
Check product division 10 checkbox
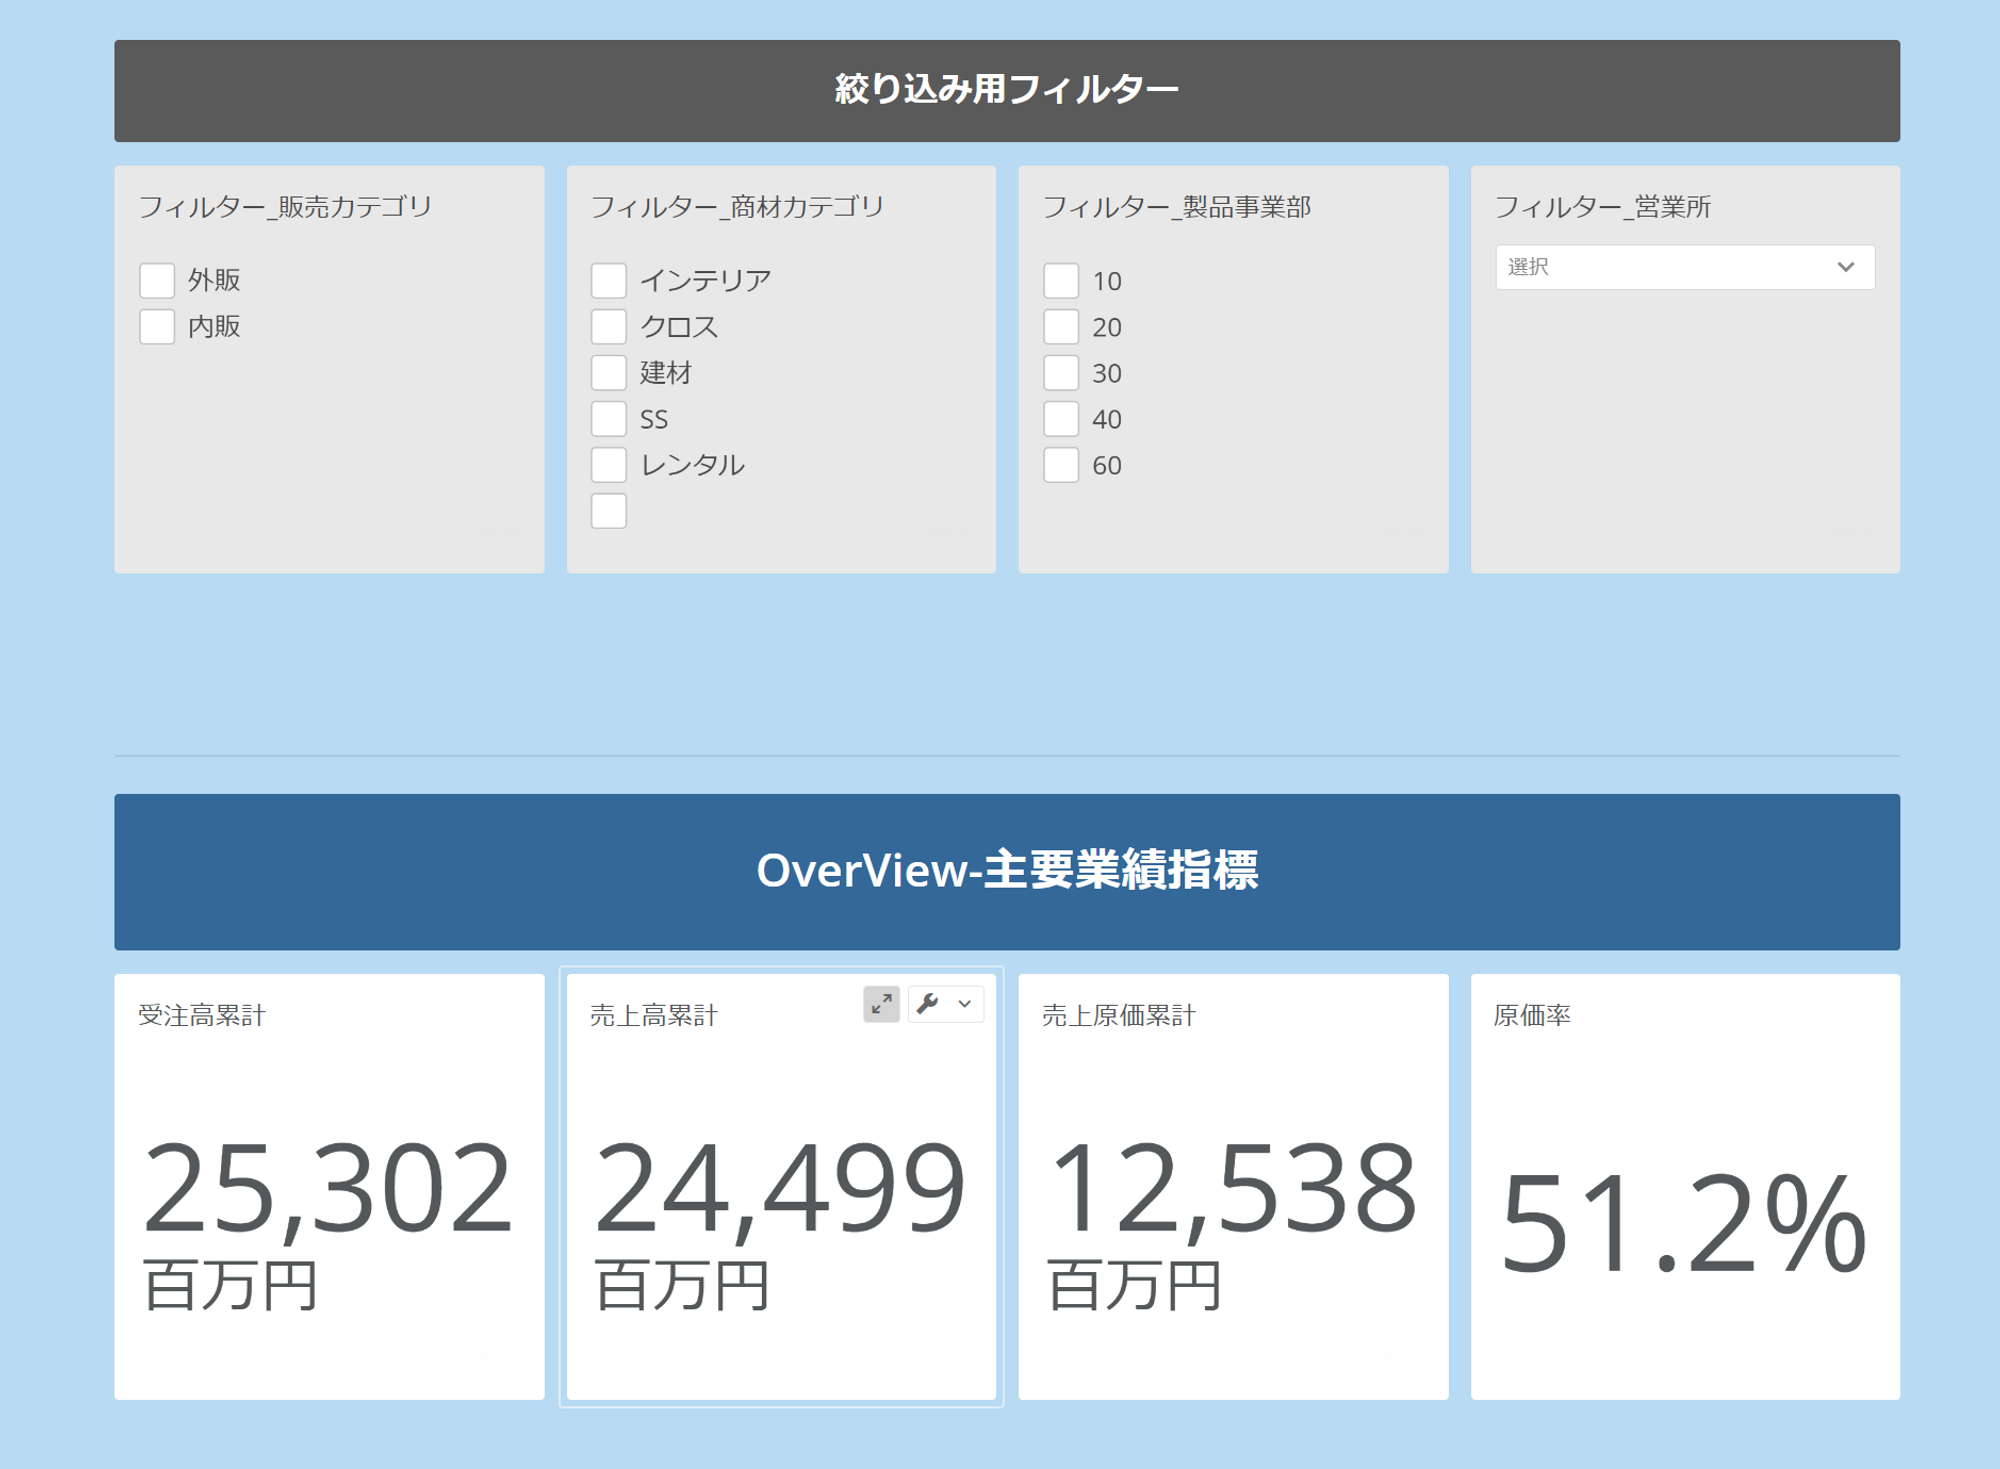click(x=1061, y=280)
